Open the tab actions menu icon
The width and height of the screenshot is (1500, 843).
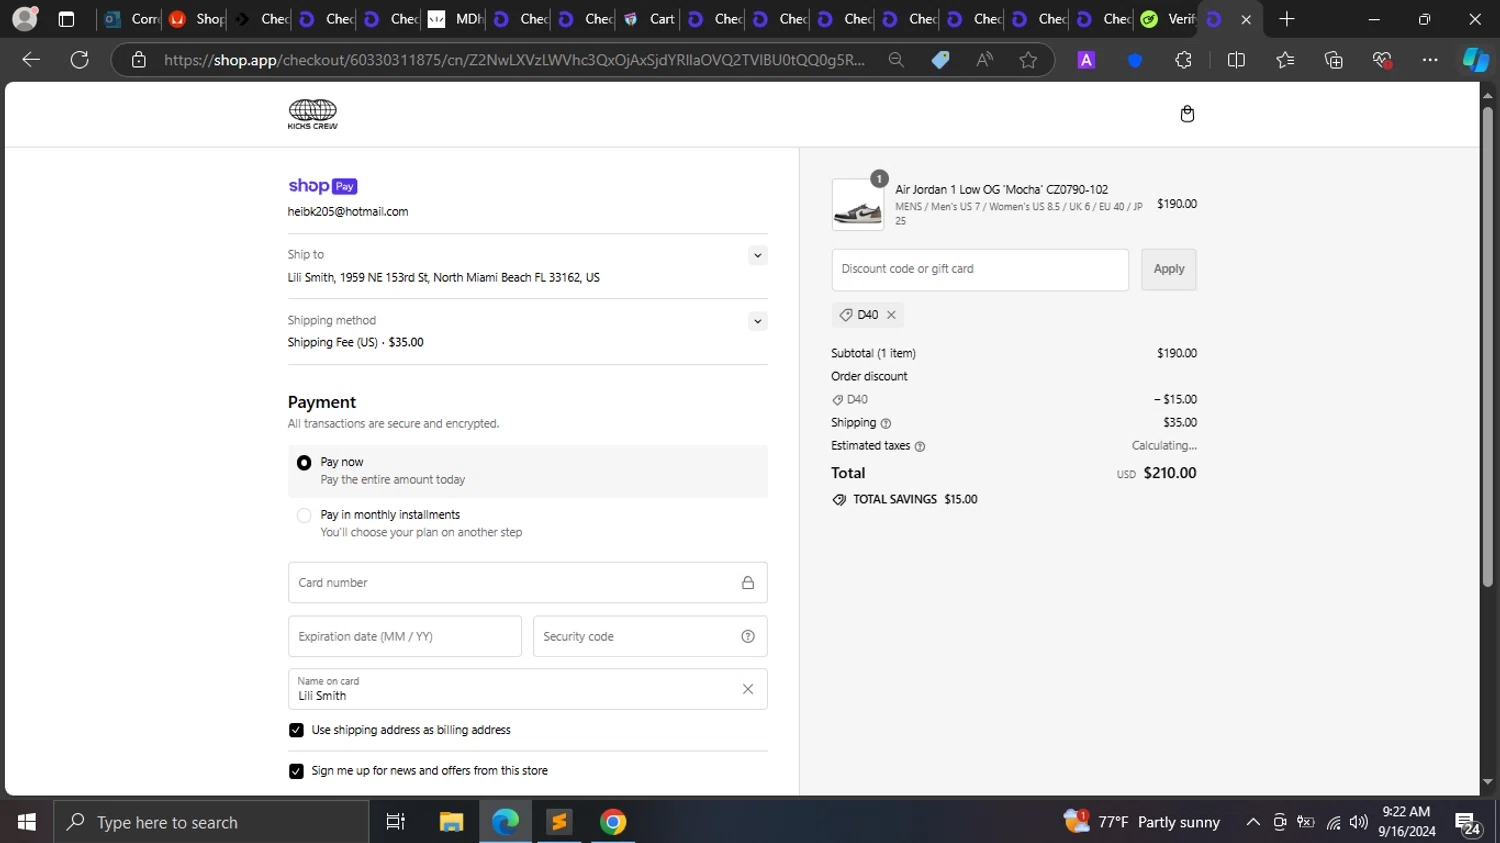pyautogui.click(x=67, y=19)
